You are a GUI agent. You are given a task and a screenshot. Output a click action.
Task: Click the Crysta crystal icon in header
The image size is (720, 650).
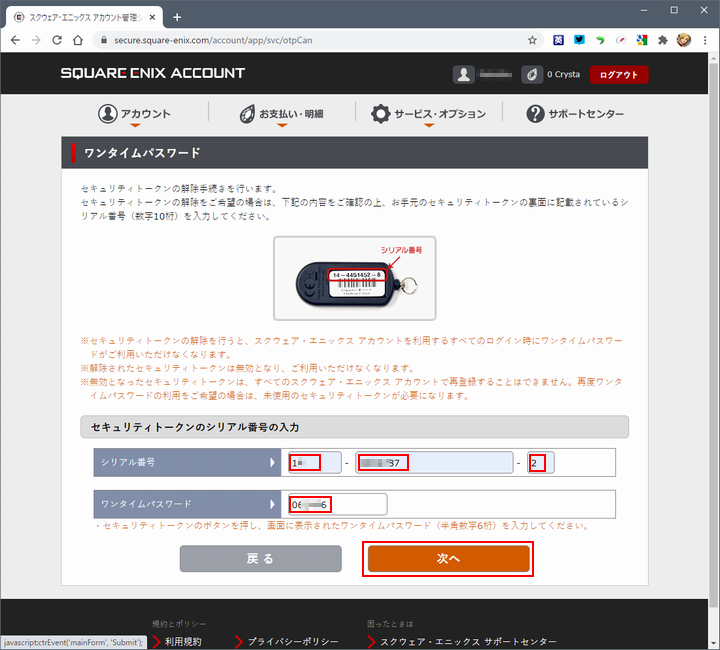pos(532,74)
